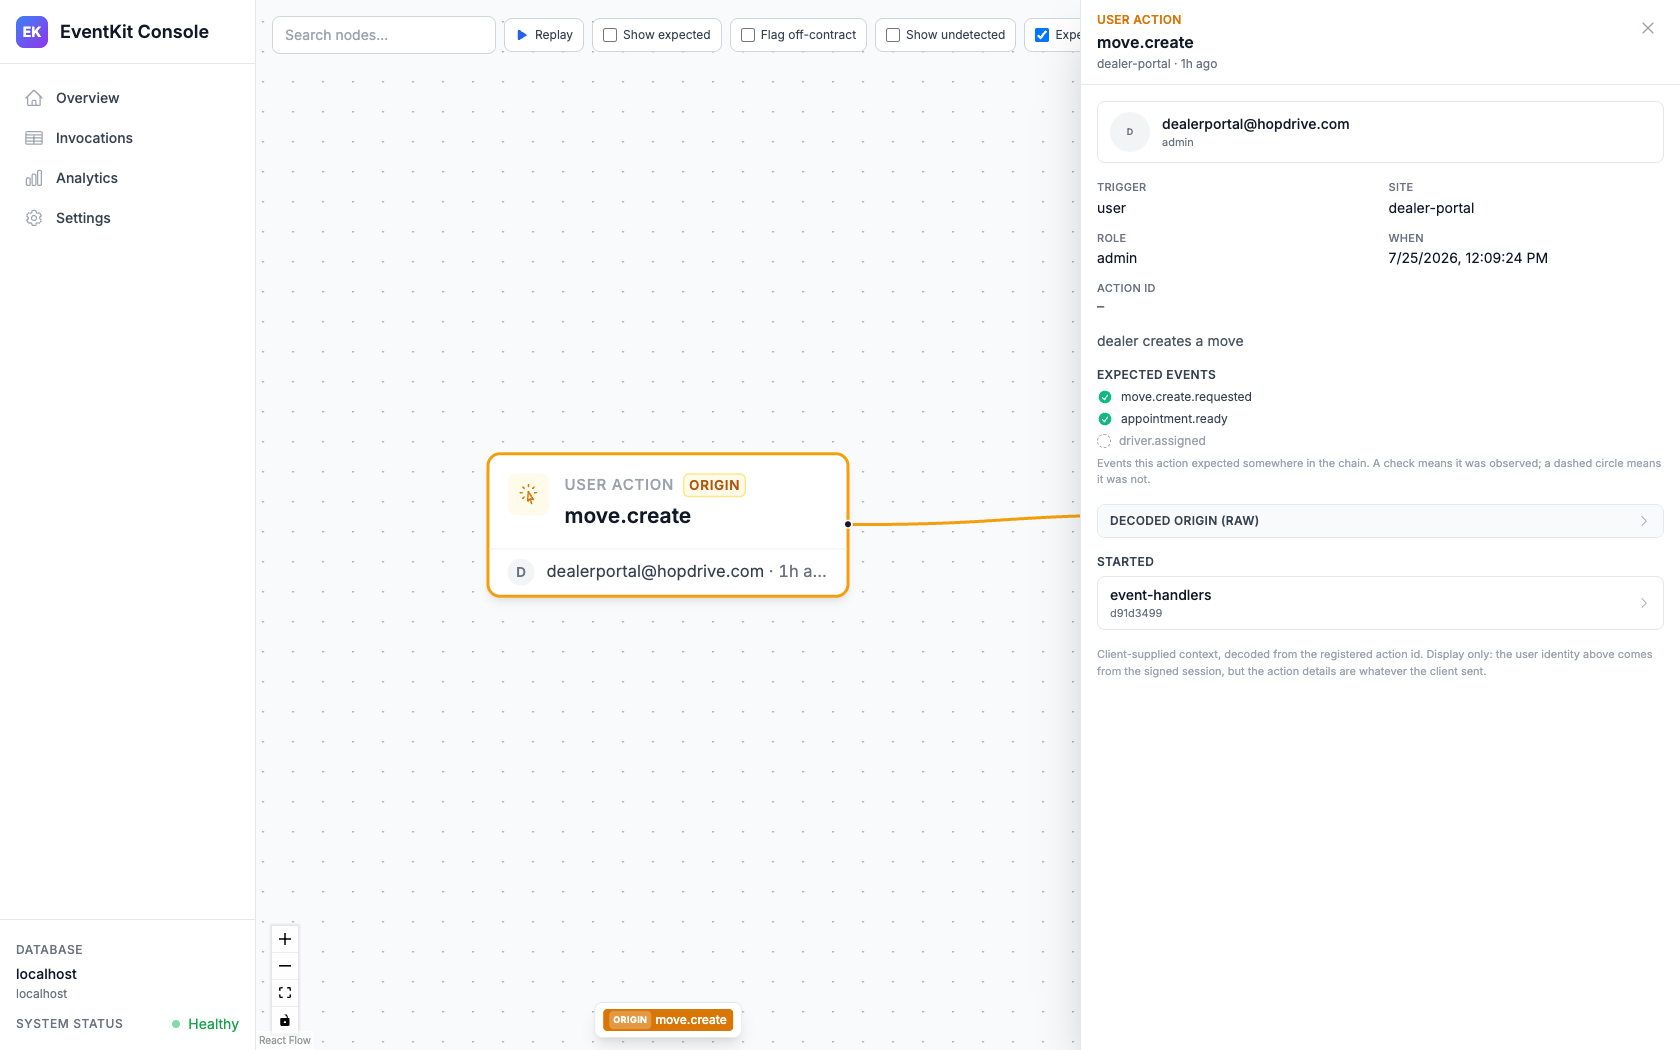Toggle canvas interactivity lock
This screenshot has width=1680, height=1050.
(285, 1020)
